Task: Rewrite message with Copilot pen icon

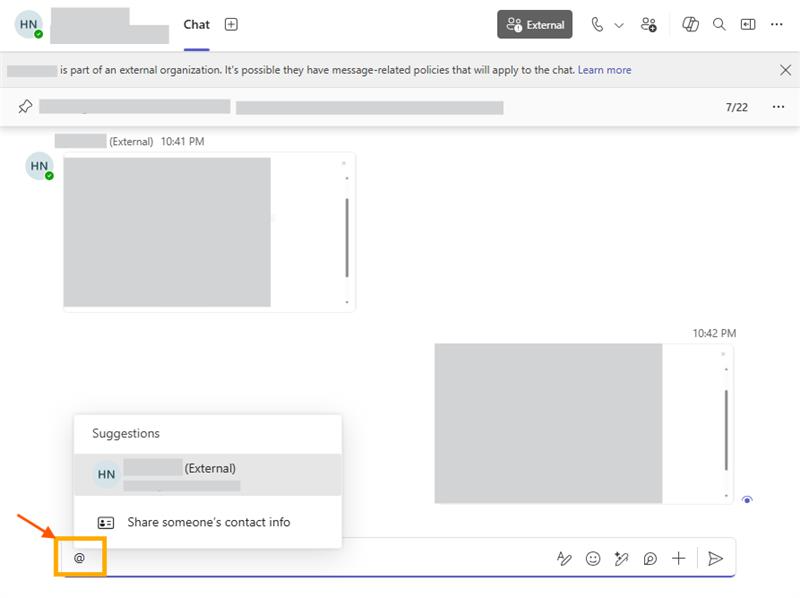Action: (621, 559)
